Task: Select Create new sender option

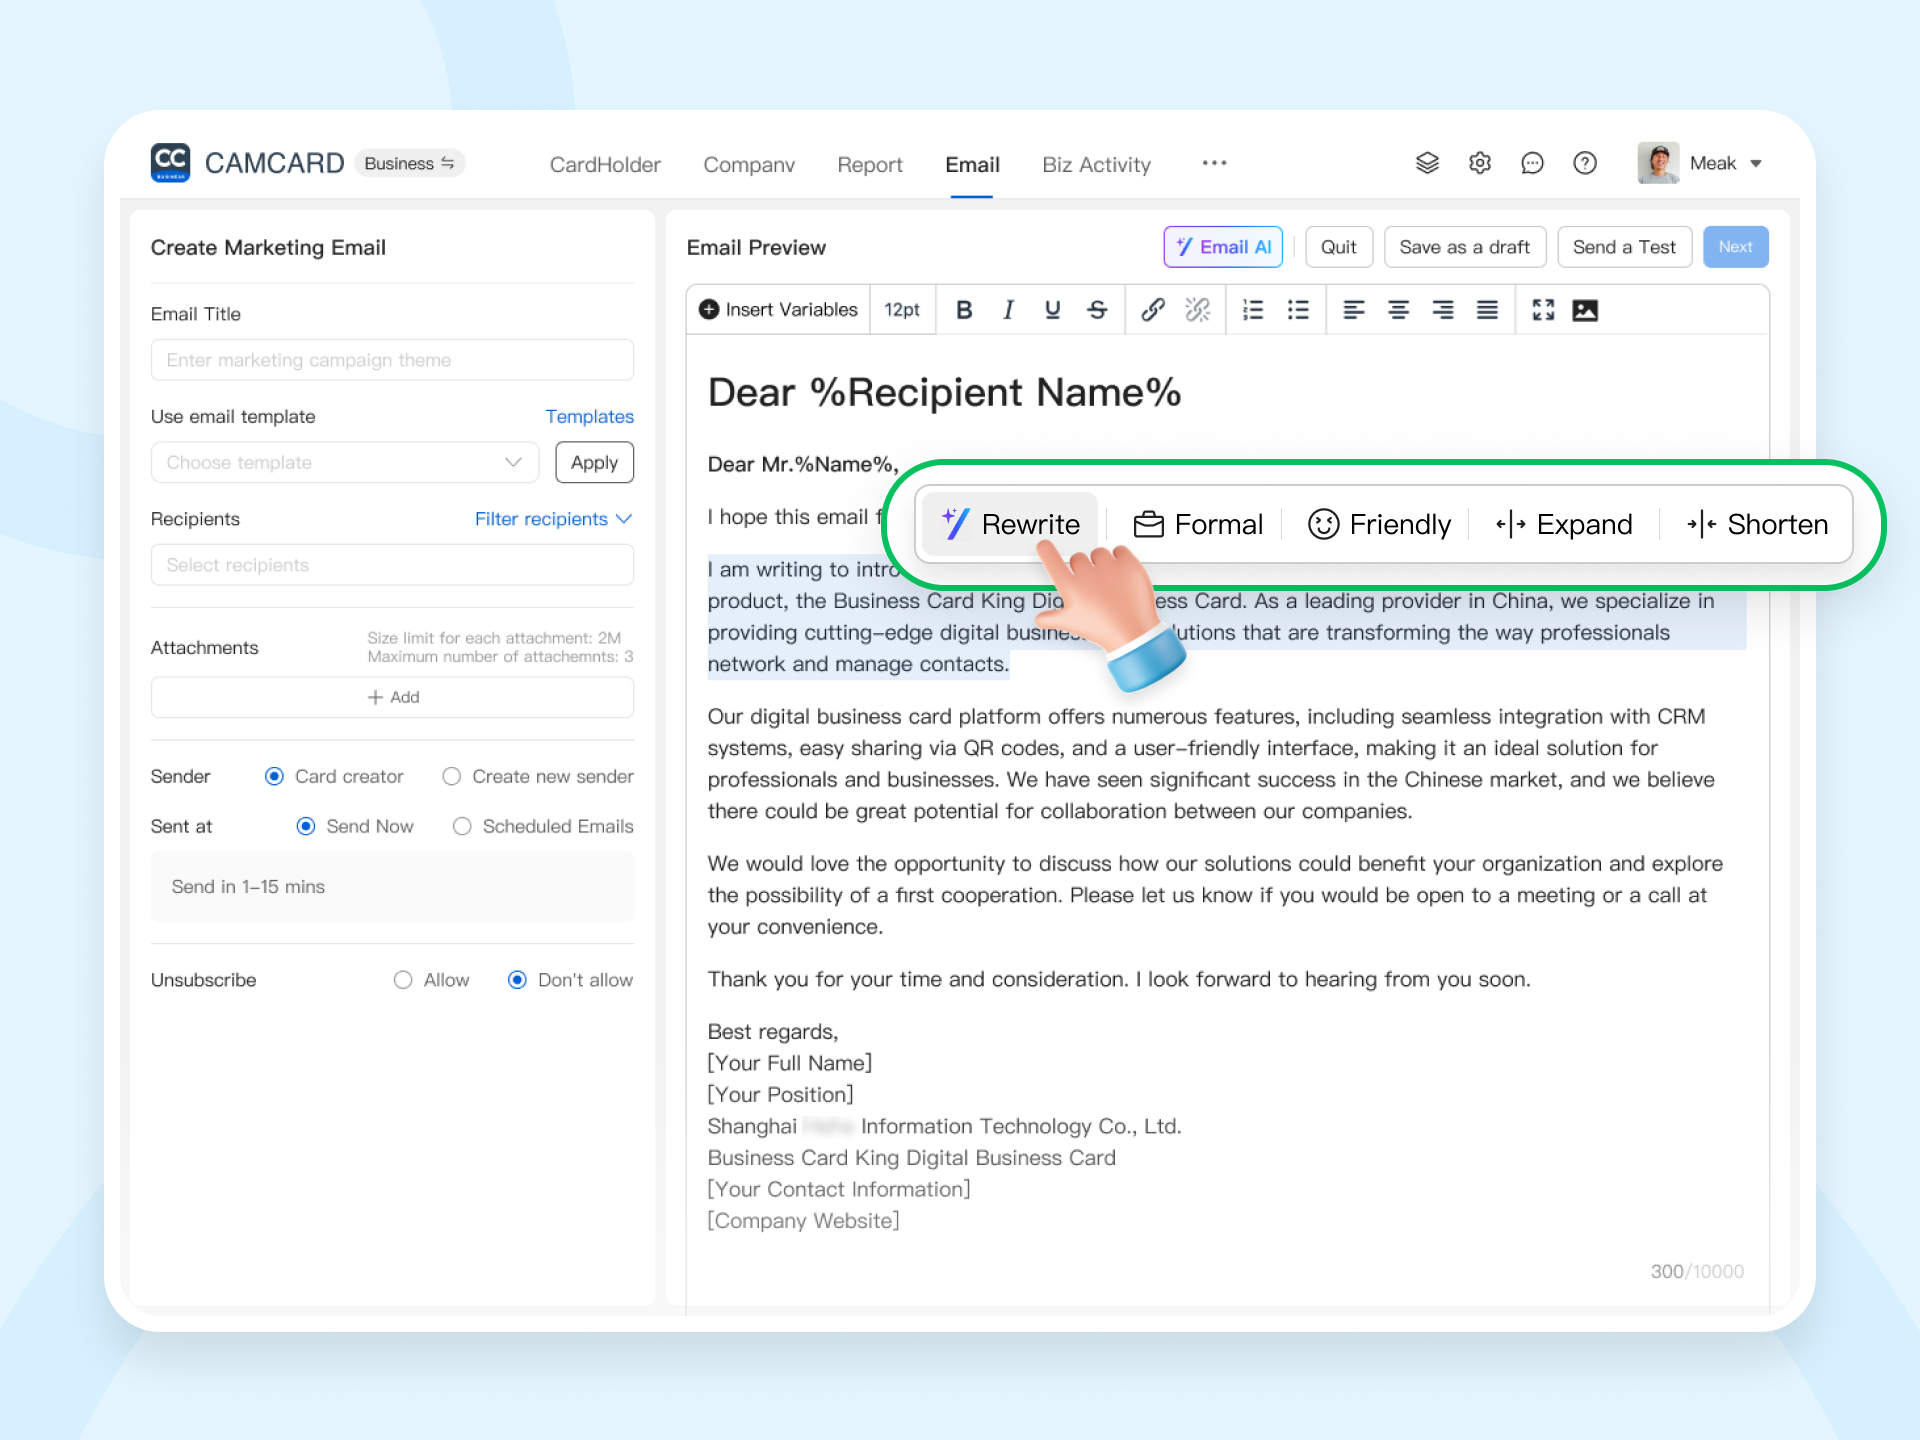Action: pyautogui.click(x=538, y=776)
